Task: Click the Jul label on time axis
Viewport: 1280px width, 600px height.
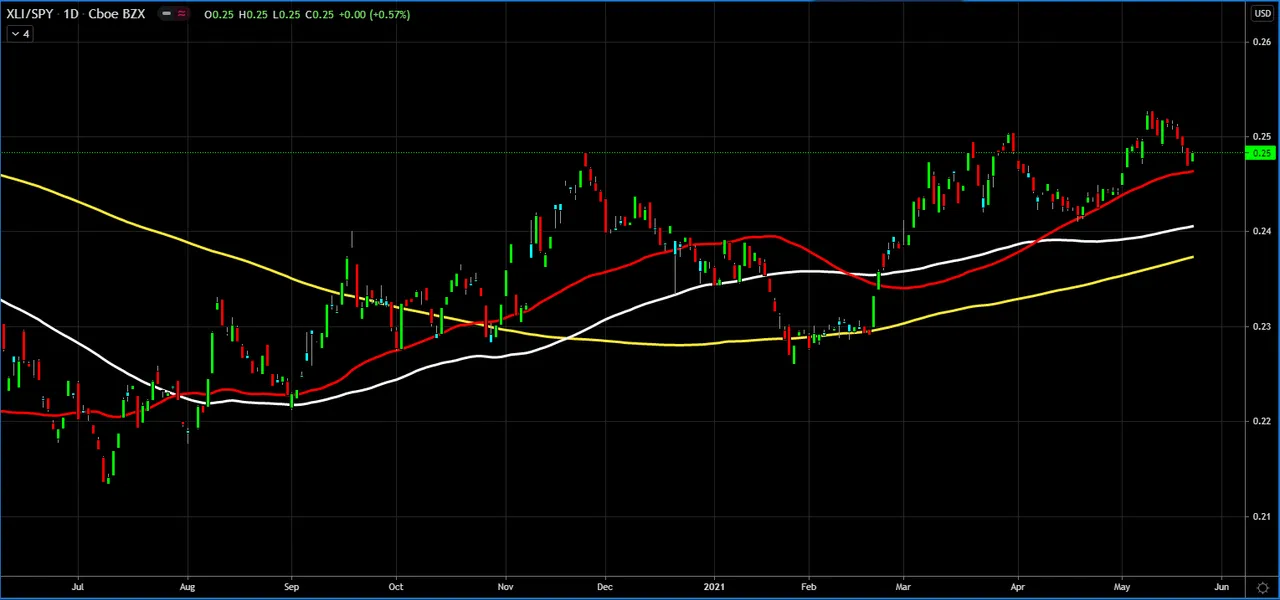Action: (77, 588)
